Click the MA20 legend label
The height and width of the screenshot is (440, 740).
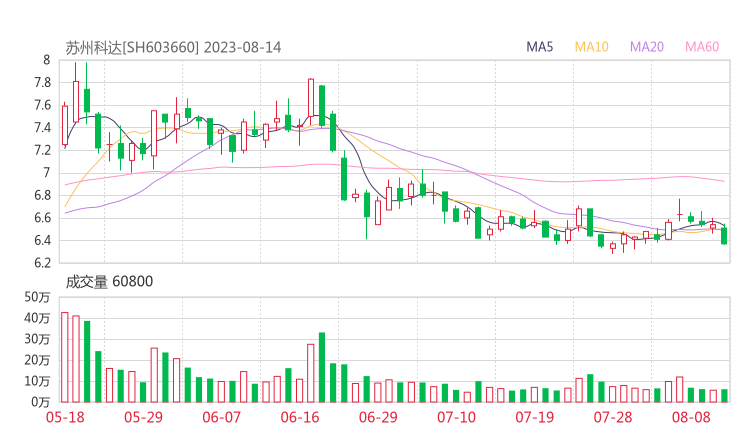pyautogui.click(x=647, y=47)
